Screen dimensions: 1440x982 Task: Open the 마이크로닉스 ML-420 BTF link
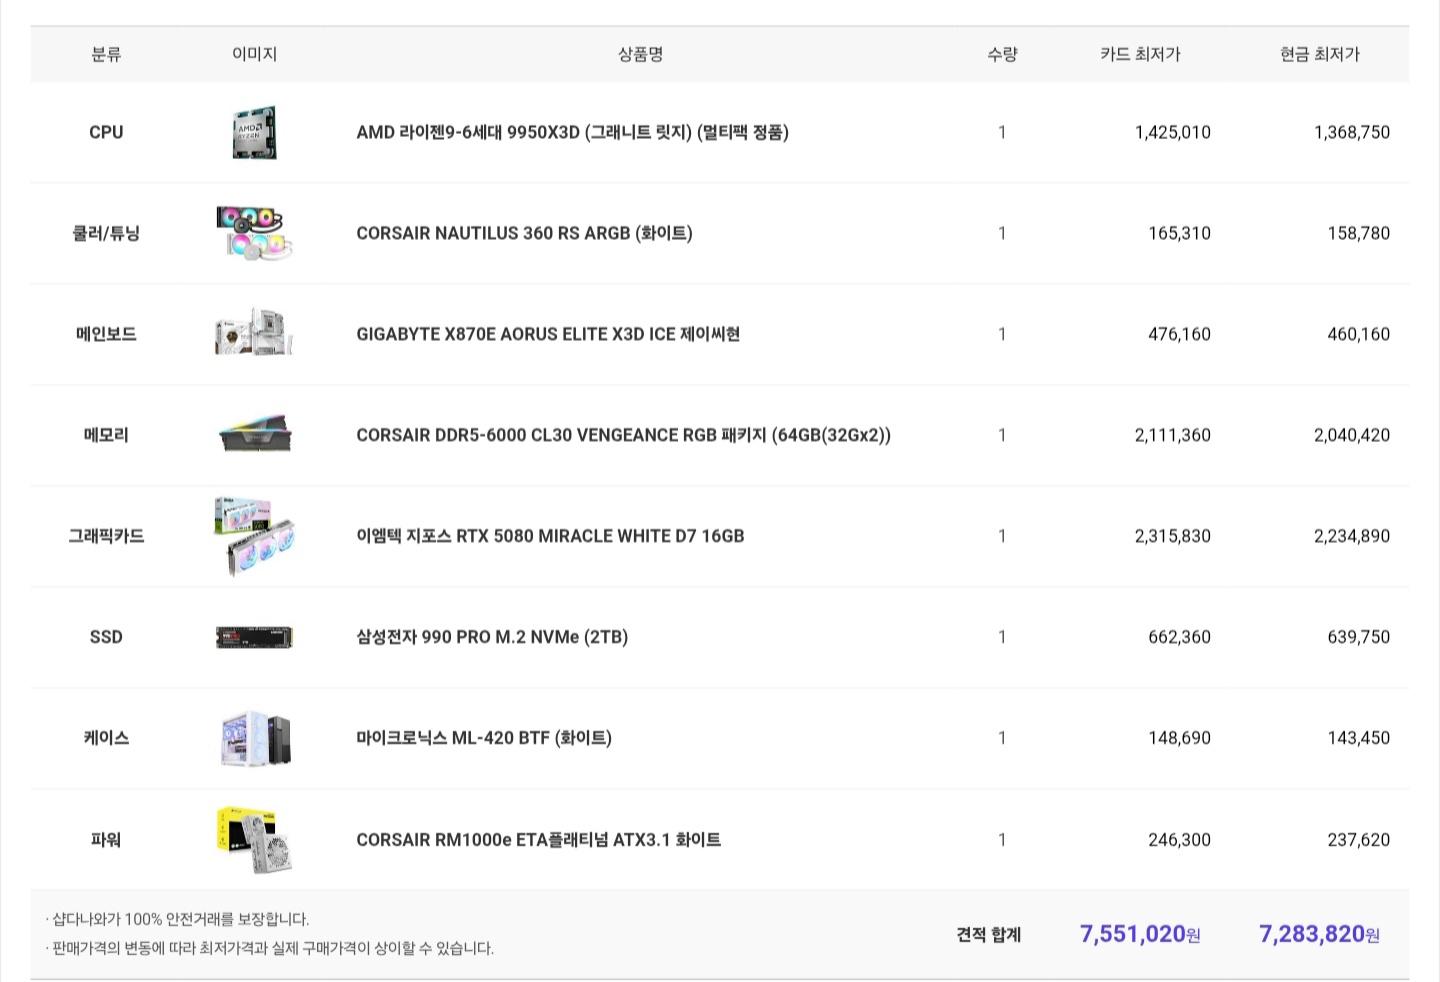(484, 738)
